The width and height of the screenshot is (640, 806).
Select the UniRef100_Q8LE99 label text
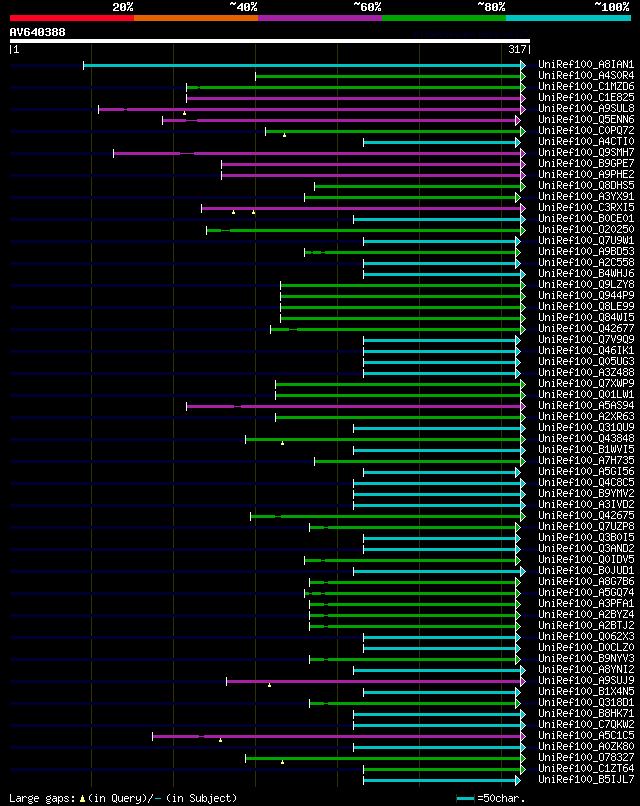pos(586,306)
